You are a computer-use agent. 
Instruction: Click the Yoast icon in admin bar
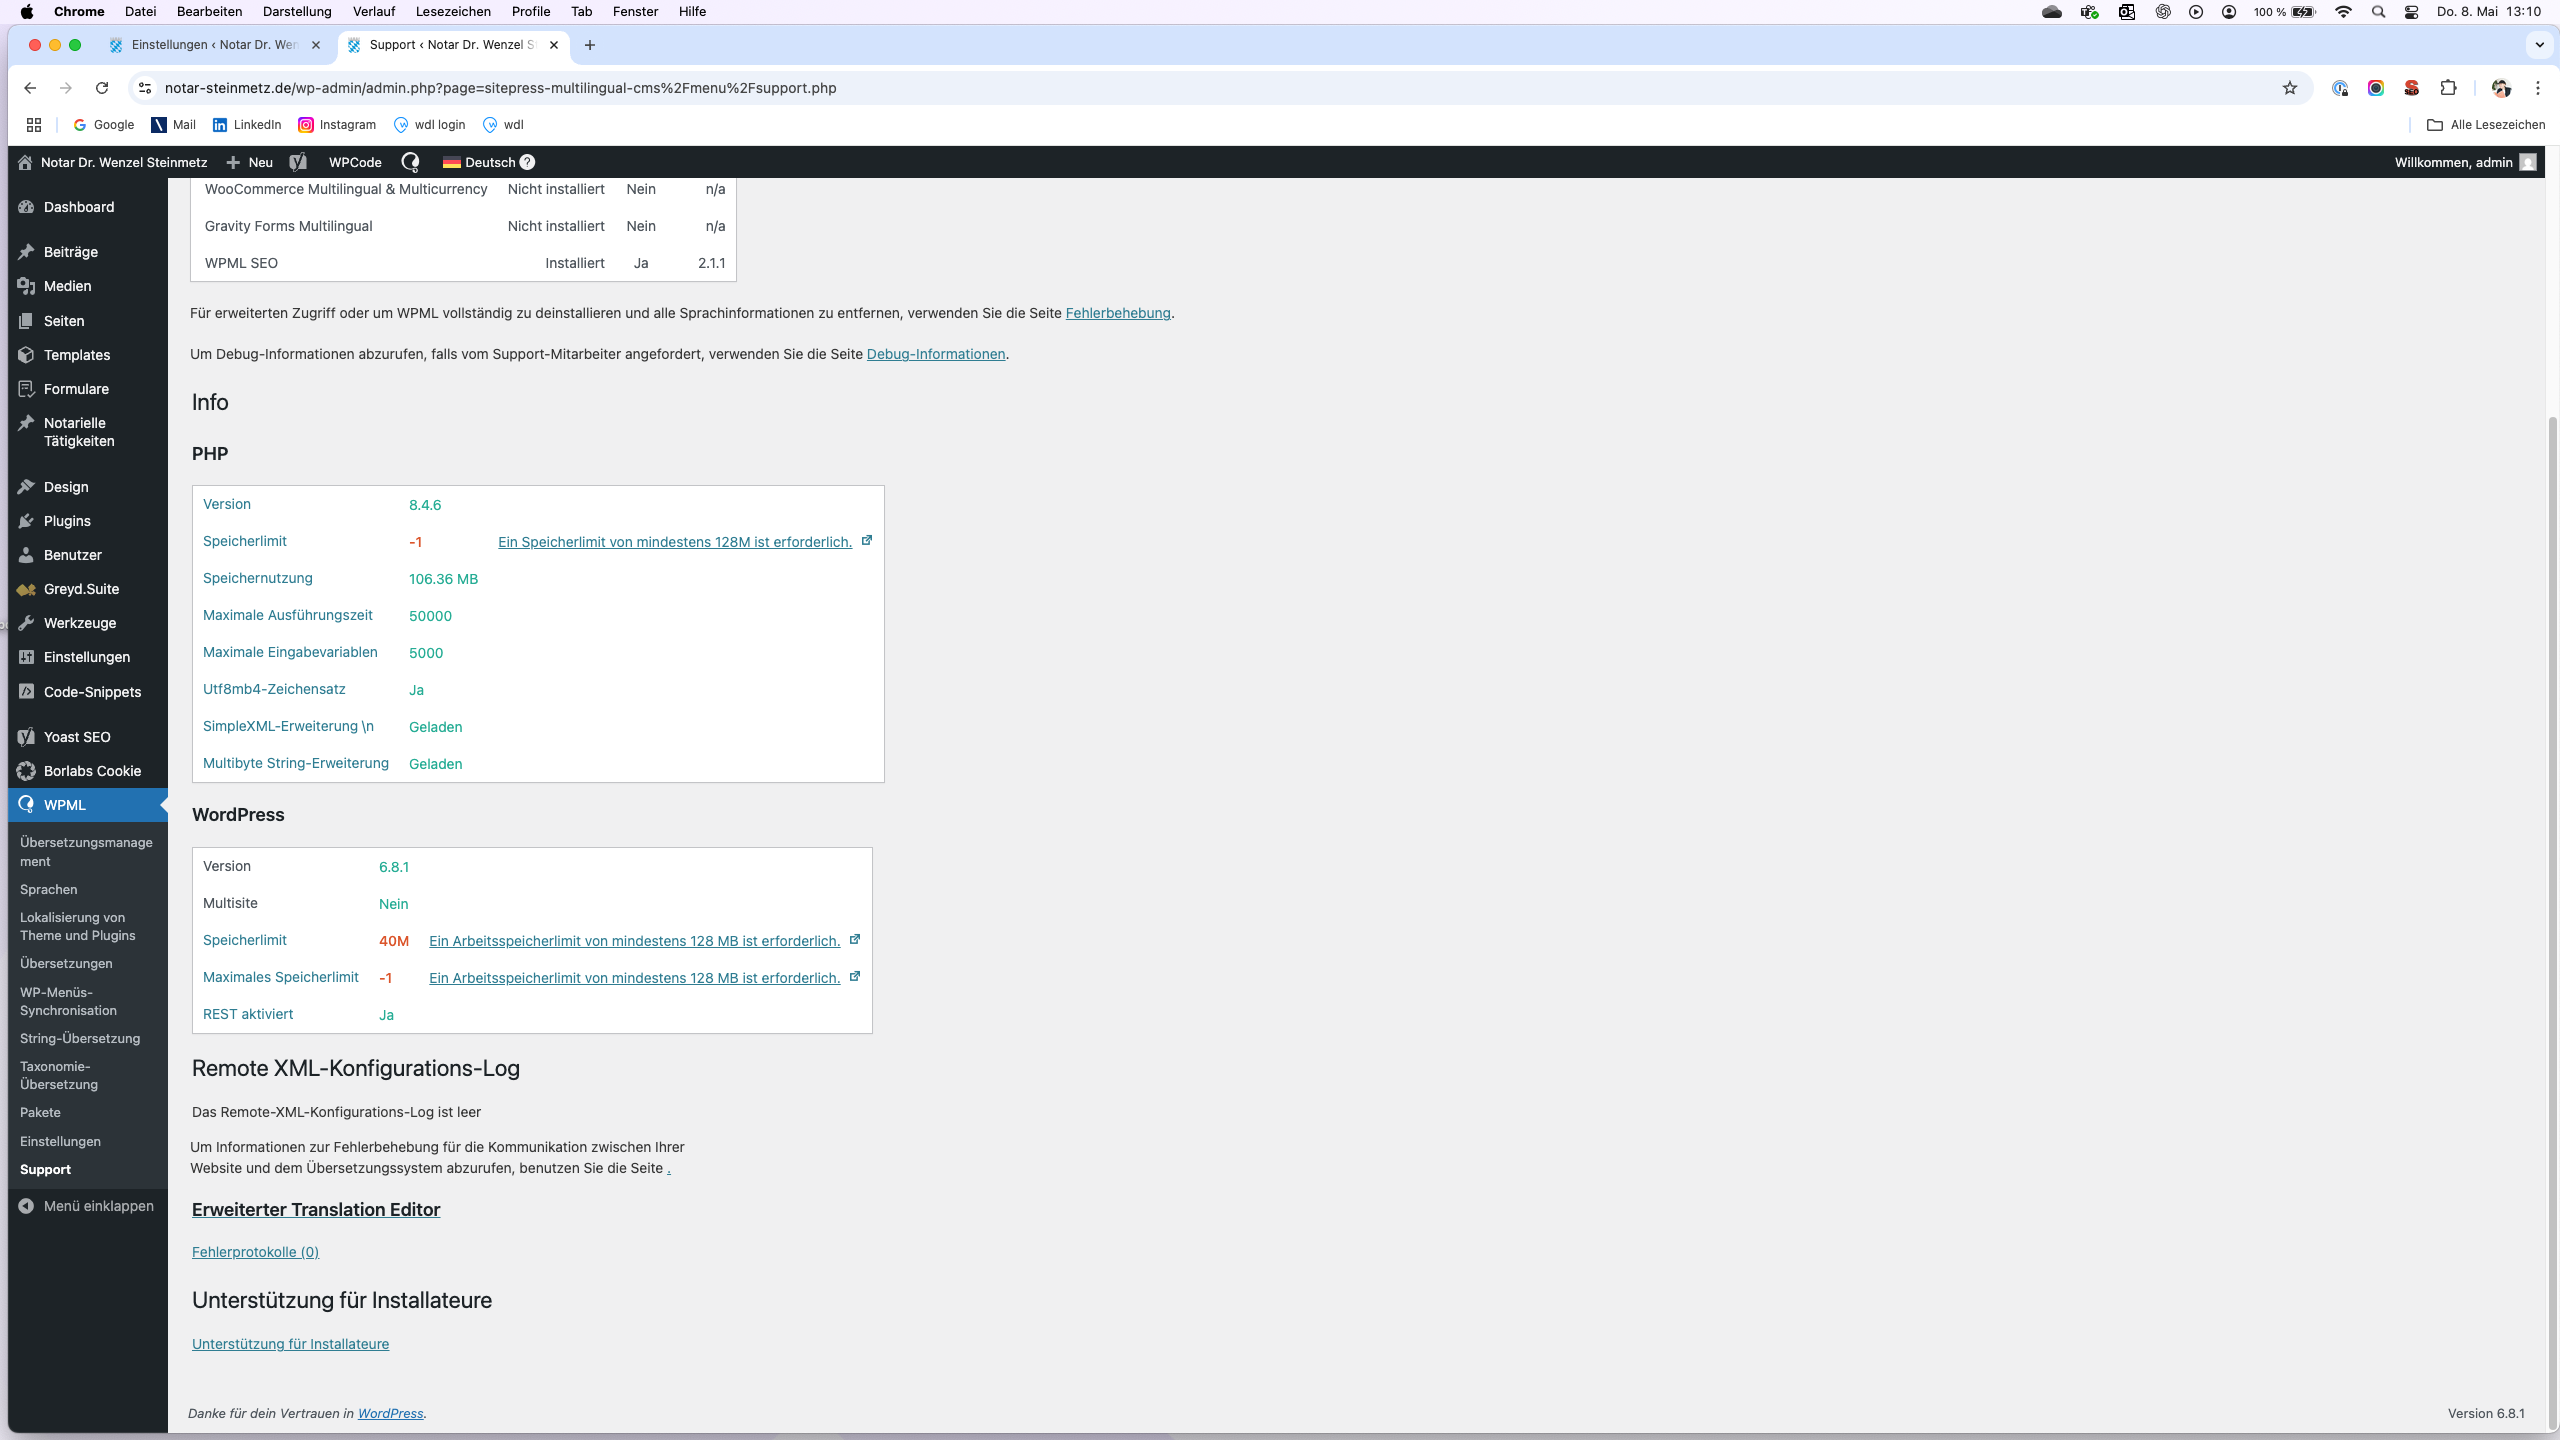tap(298, 162)
